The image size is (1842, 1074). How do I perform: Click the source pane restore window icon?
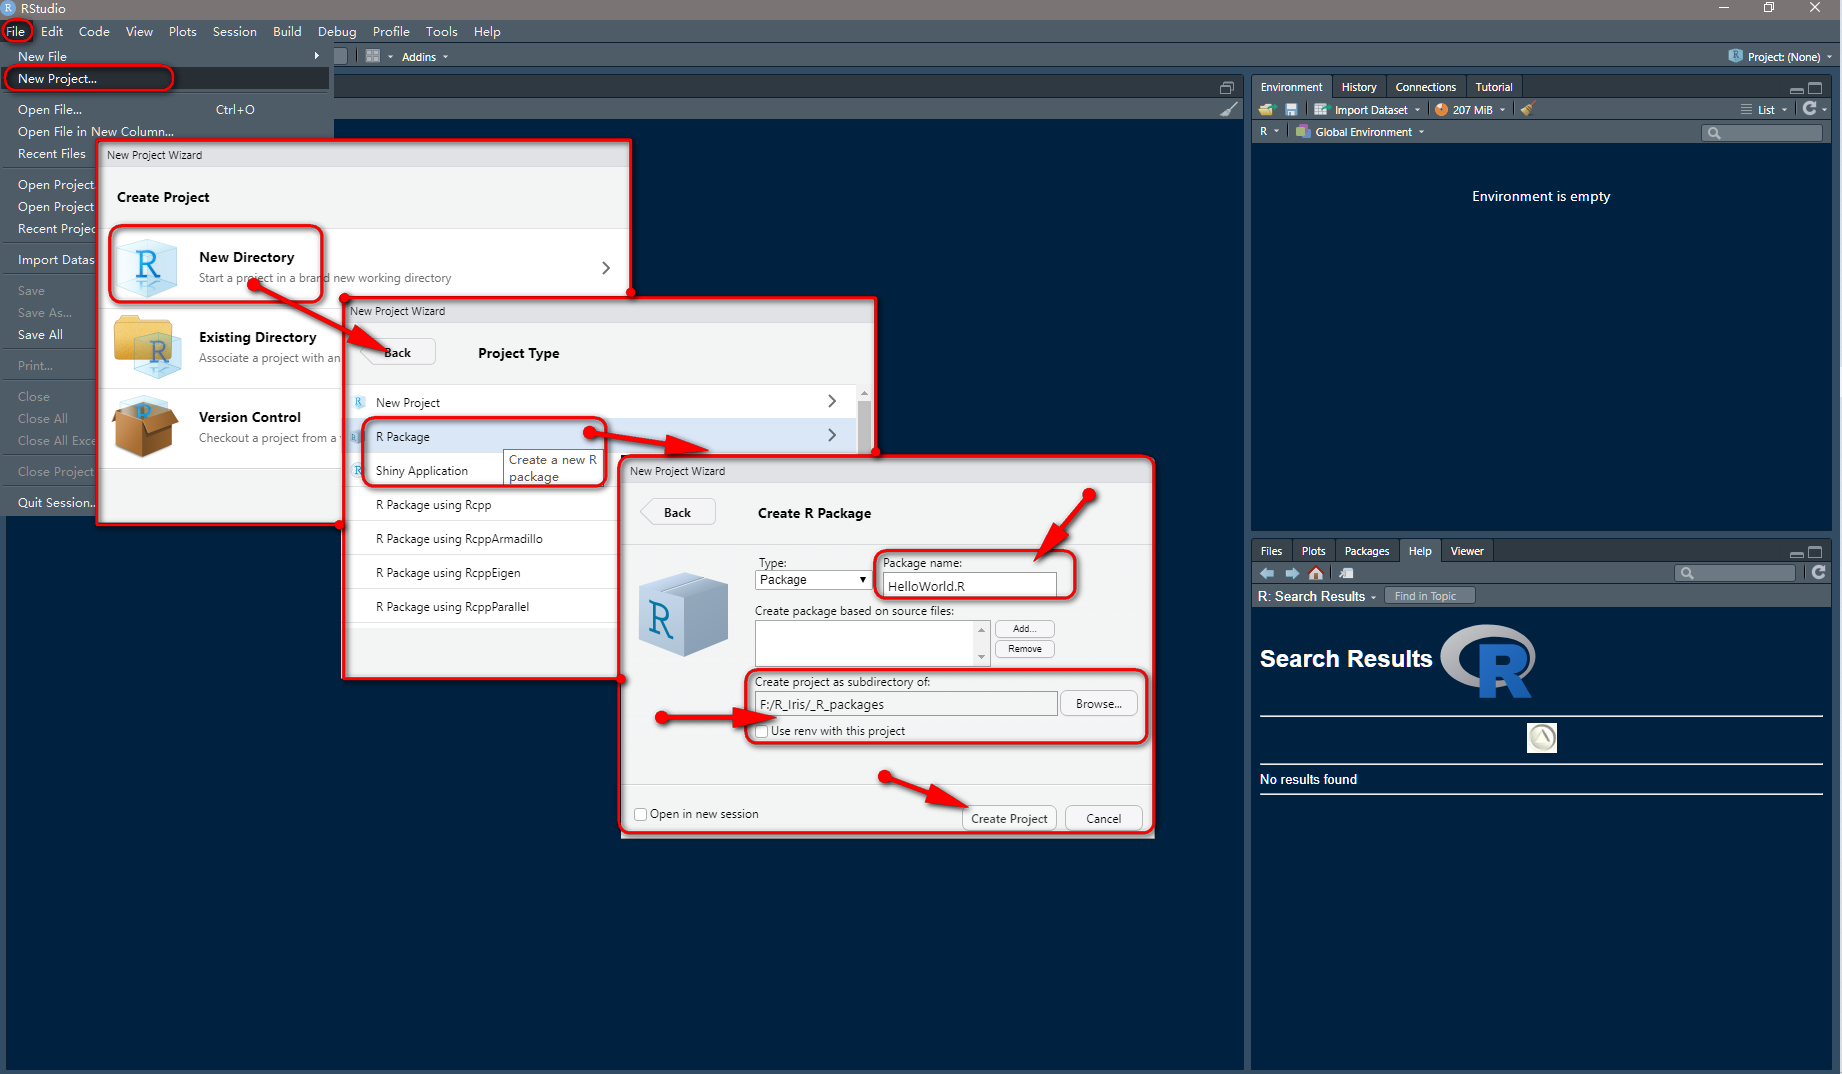coord(1227,88)
